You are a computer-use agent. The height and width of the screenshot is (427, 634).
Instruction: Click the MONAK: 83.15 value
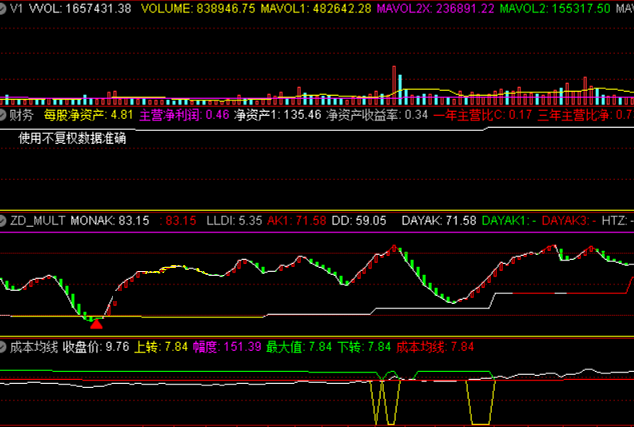[x=110, y=220]
